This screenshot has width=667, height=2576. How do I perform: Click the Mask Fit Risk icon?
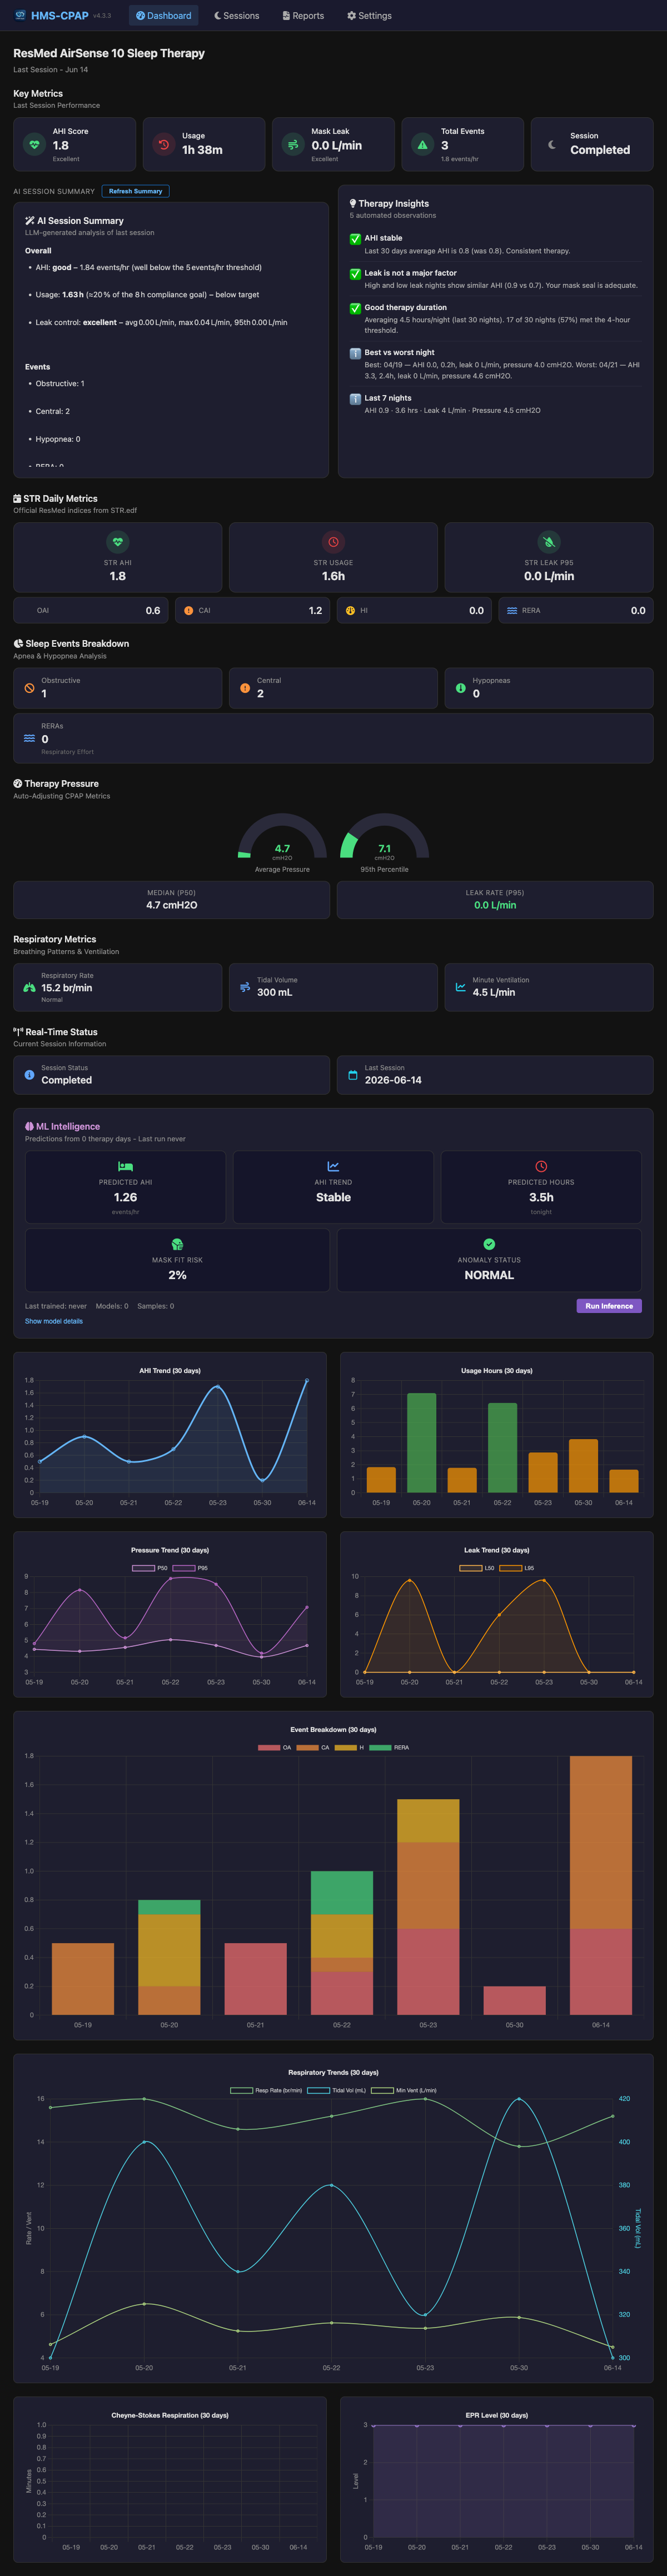[x=177, y=1244]
